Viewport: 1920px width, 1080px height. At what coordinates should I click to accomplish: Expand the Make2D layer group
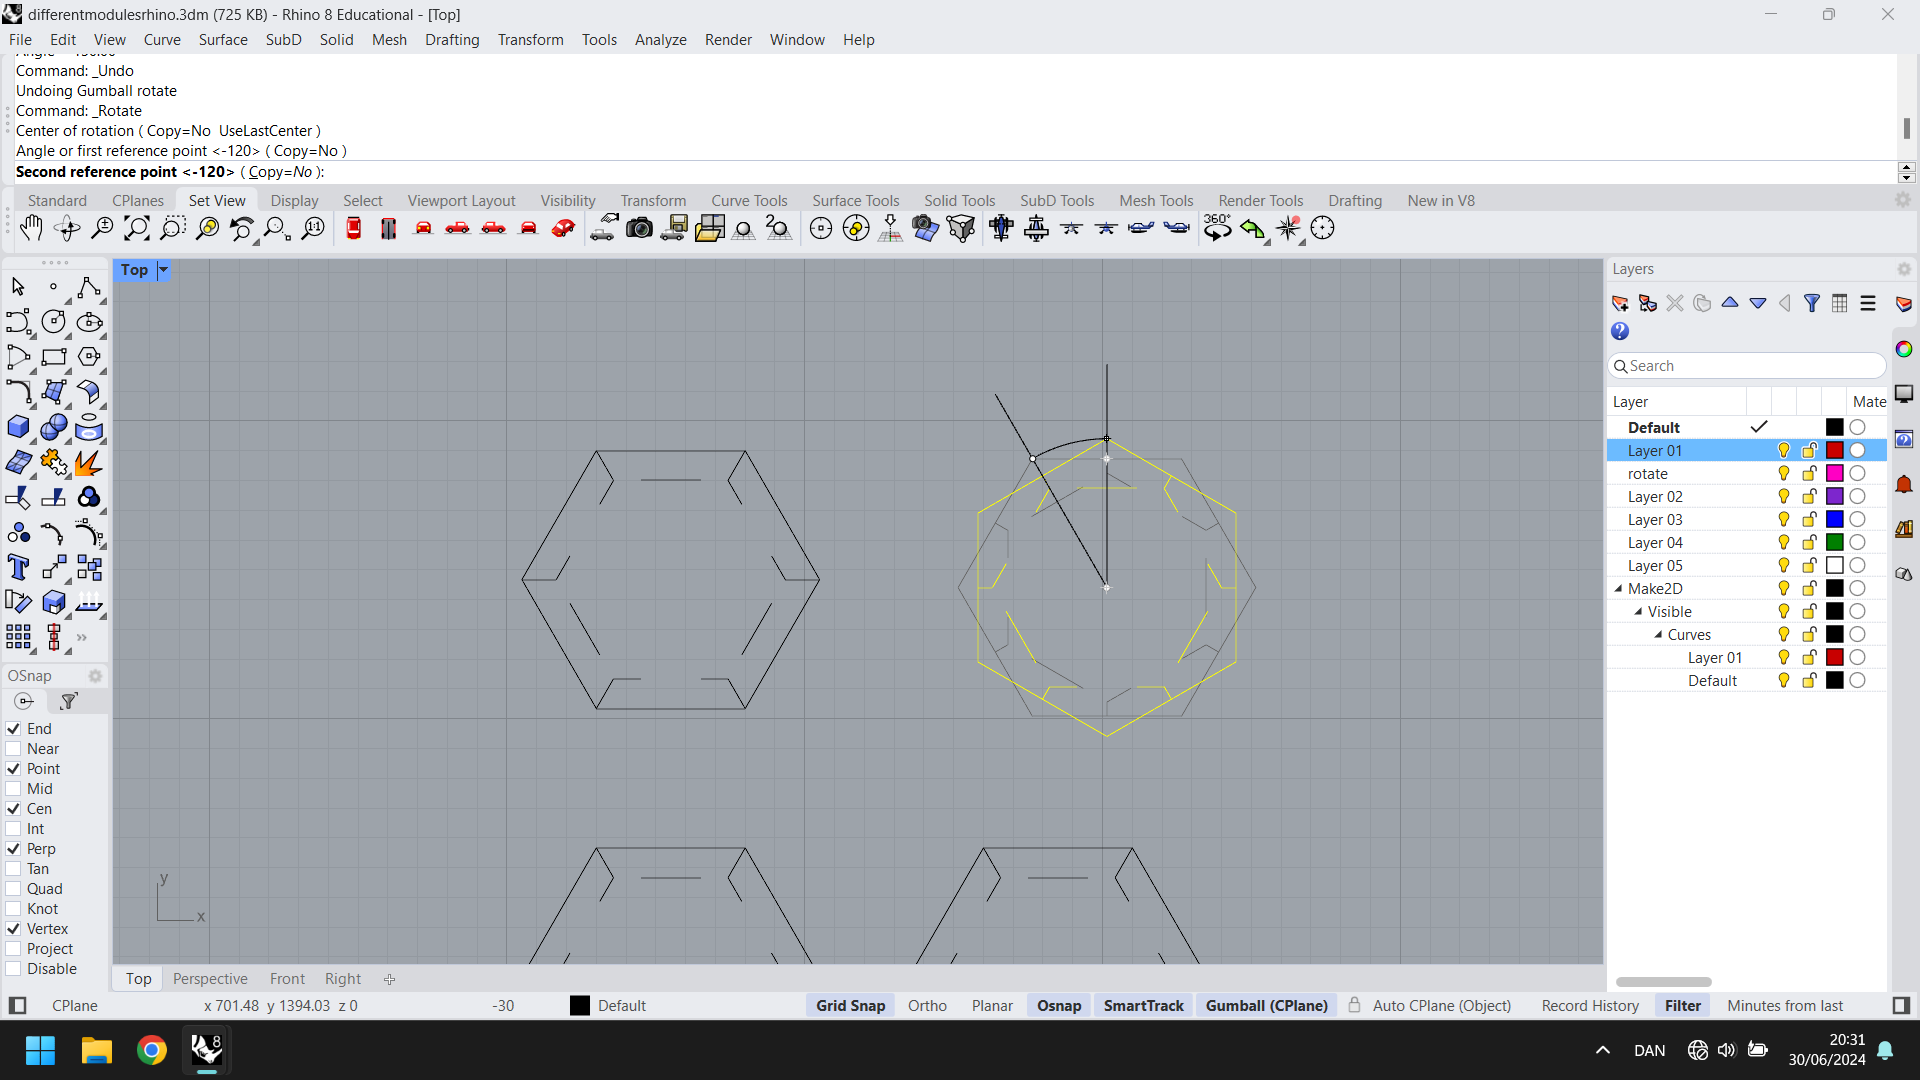(1621, 587)
